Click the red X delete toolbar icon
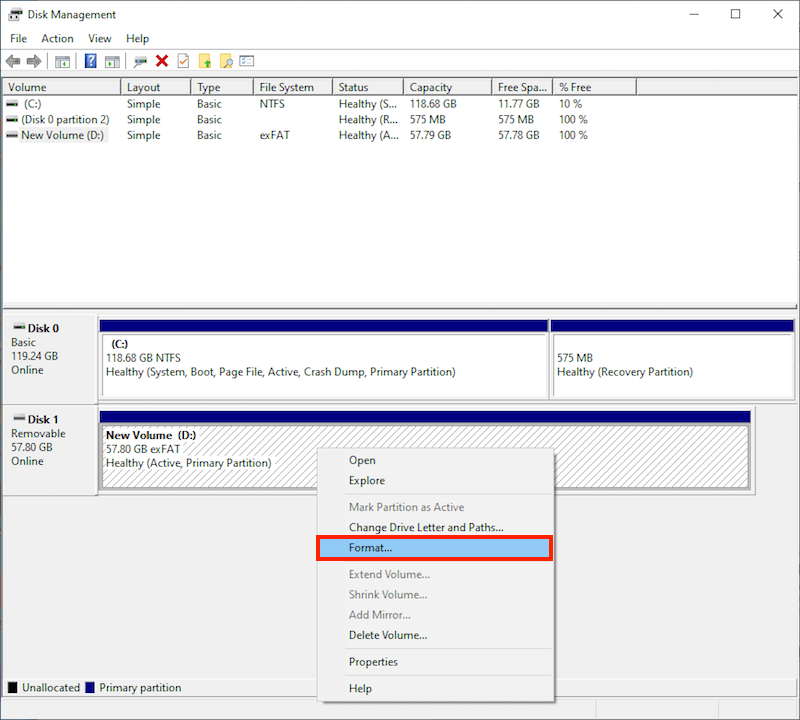Viewport: 800px width, 720px height. pyautogui.click(x=164, y=60)
